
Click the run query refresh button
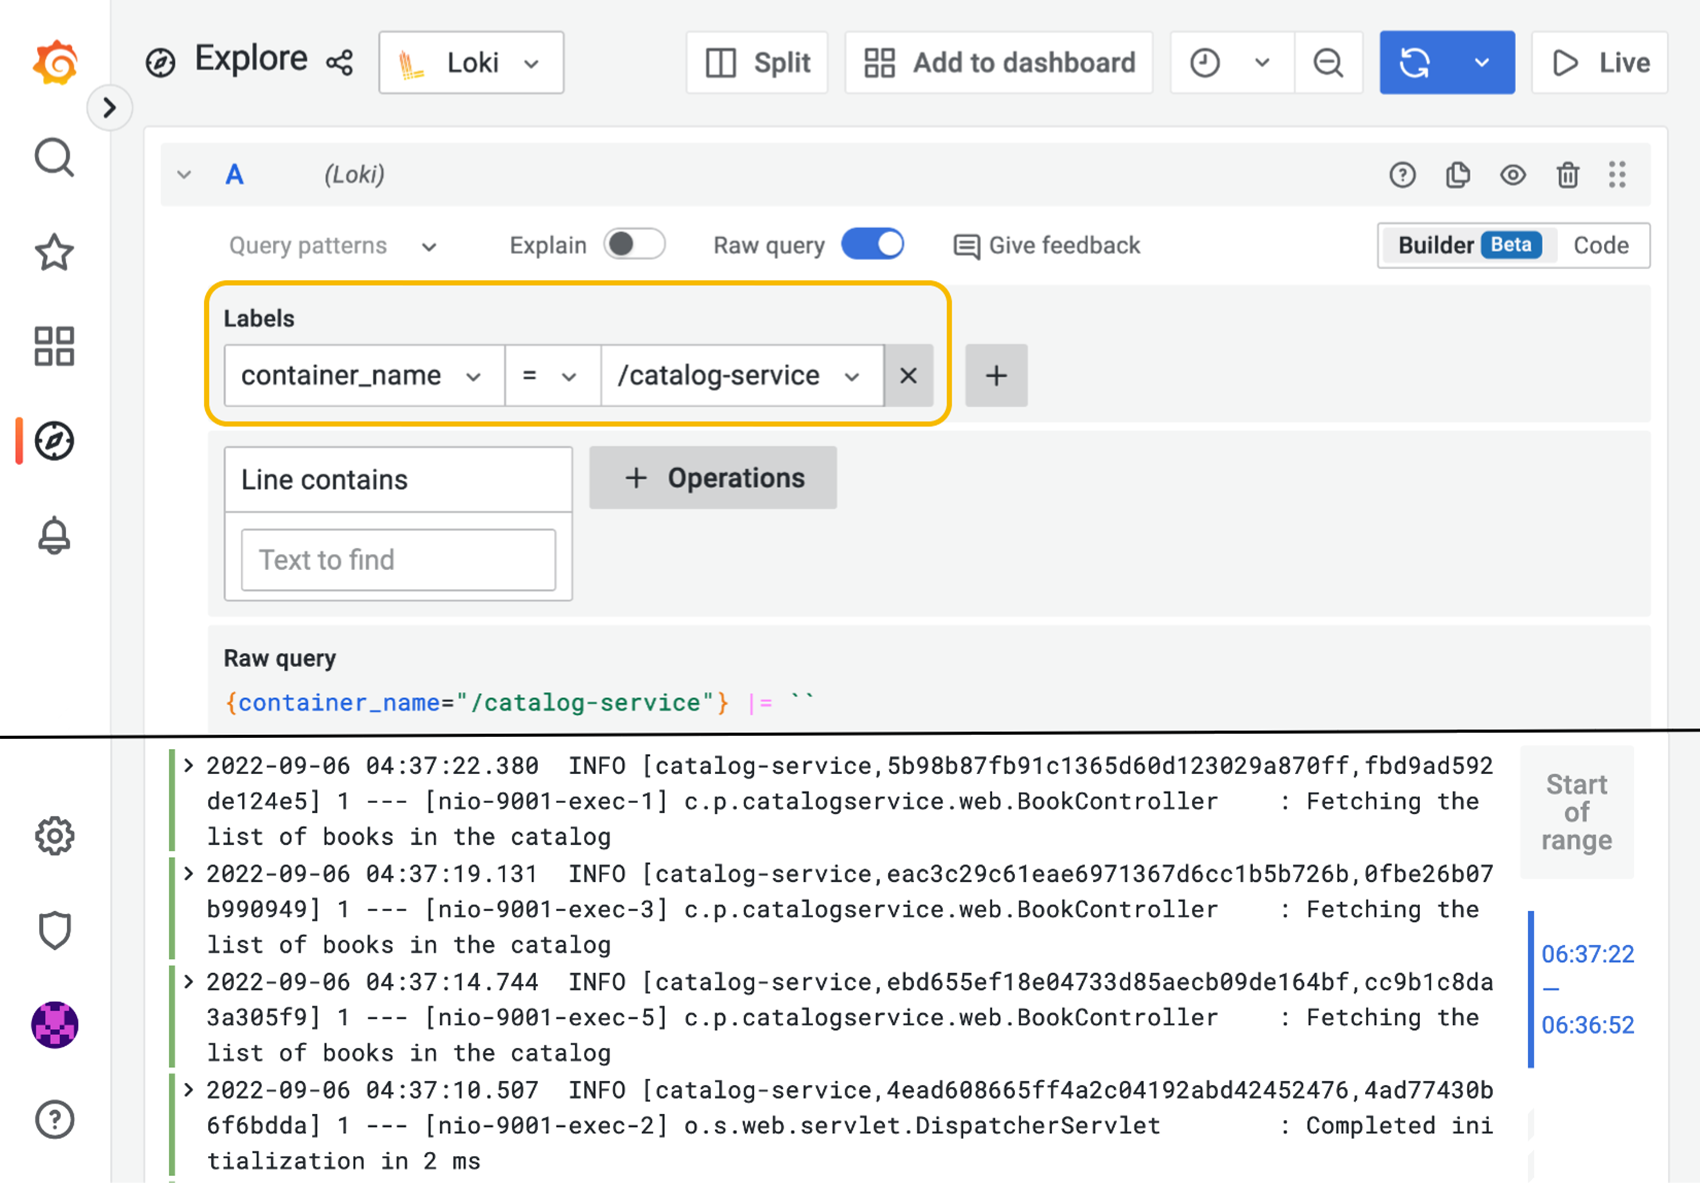1414,63
